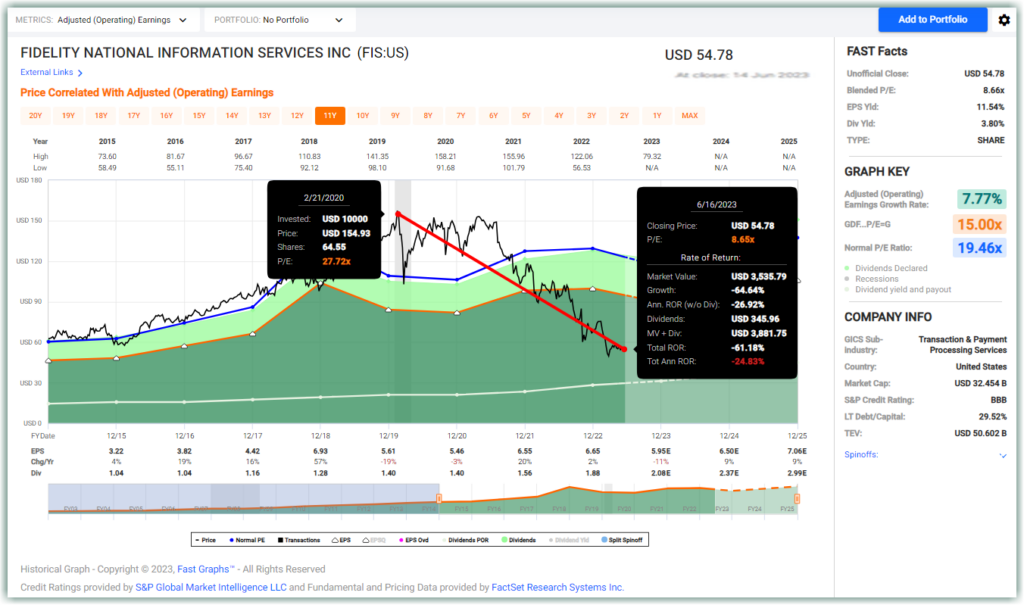Viewport: 1024px width, 605px height.
Task: Select the 15Y time range tab
Action: tap(199, 116)
